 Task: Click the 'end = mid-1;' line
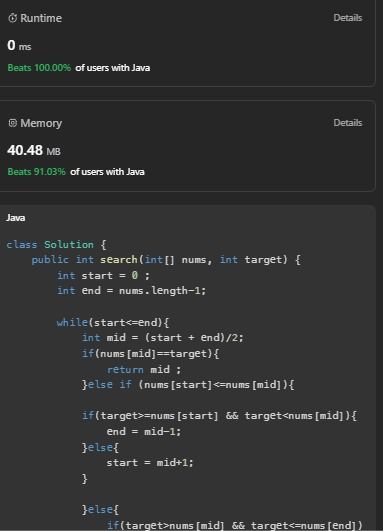144,431
